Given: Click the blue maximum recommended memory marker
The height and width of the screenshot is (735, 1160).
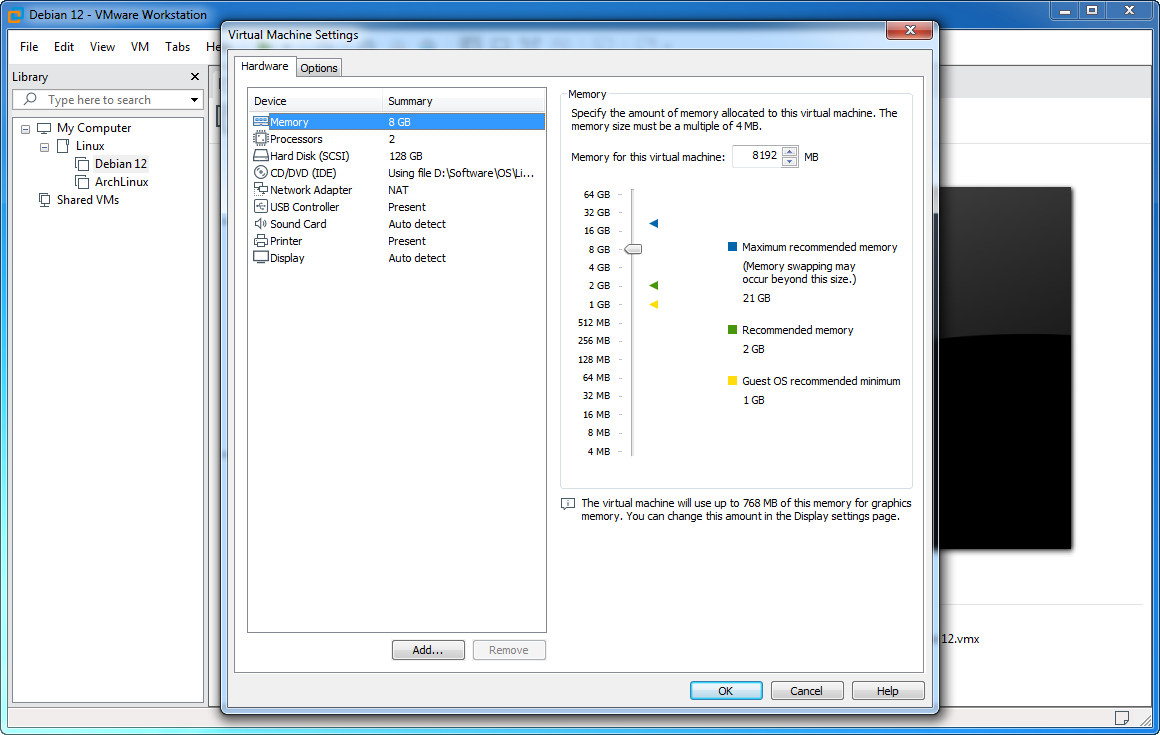Looking at the screenshot, I should 653,223.
